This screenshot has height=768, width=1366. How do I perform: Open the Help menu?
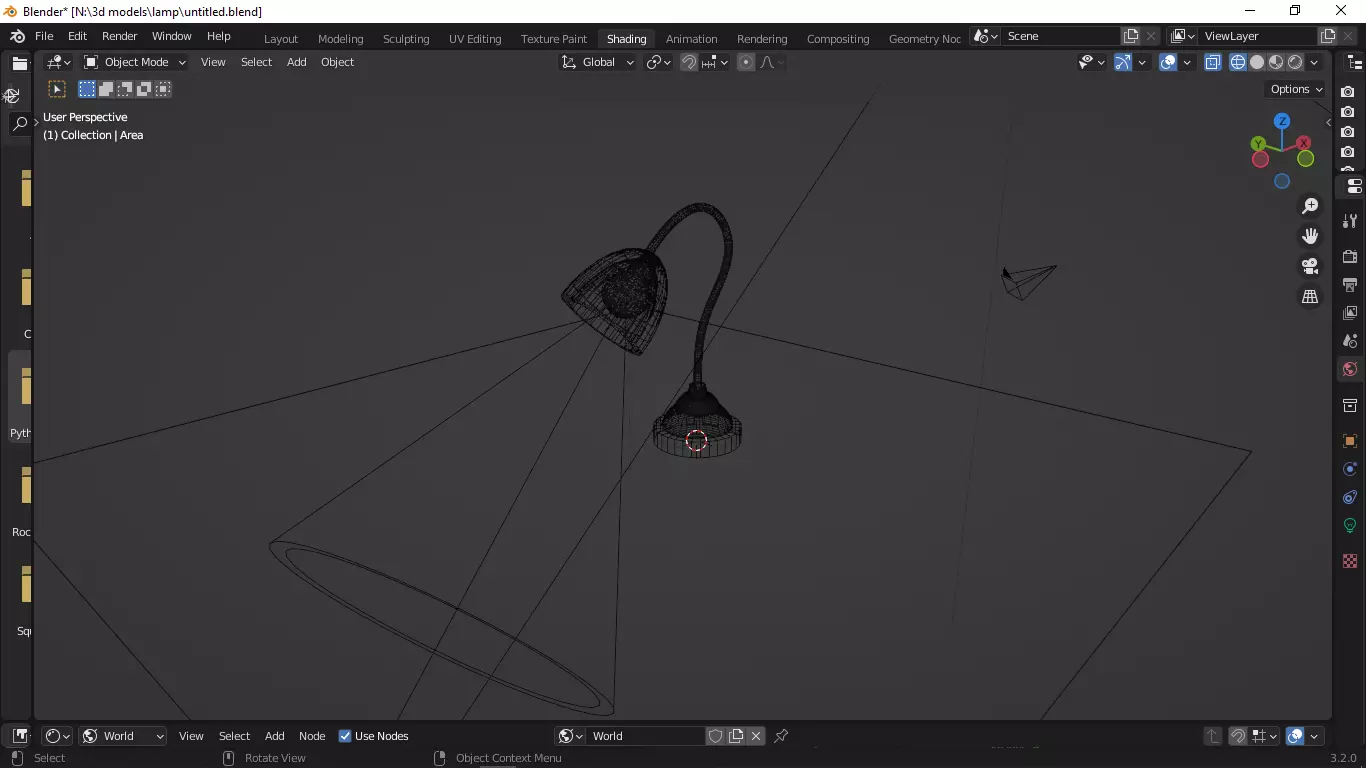[x=218, y=36]
